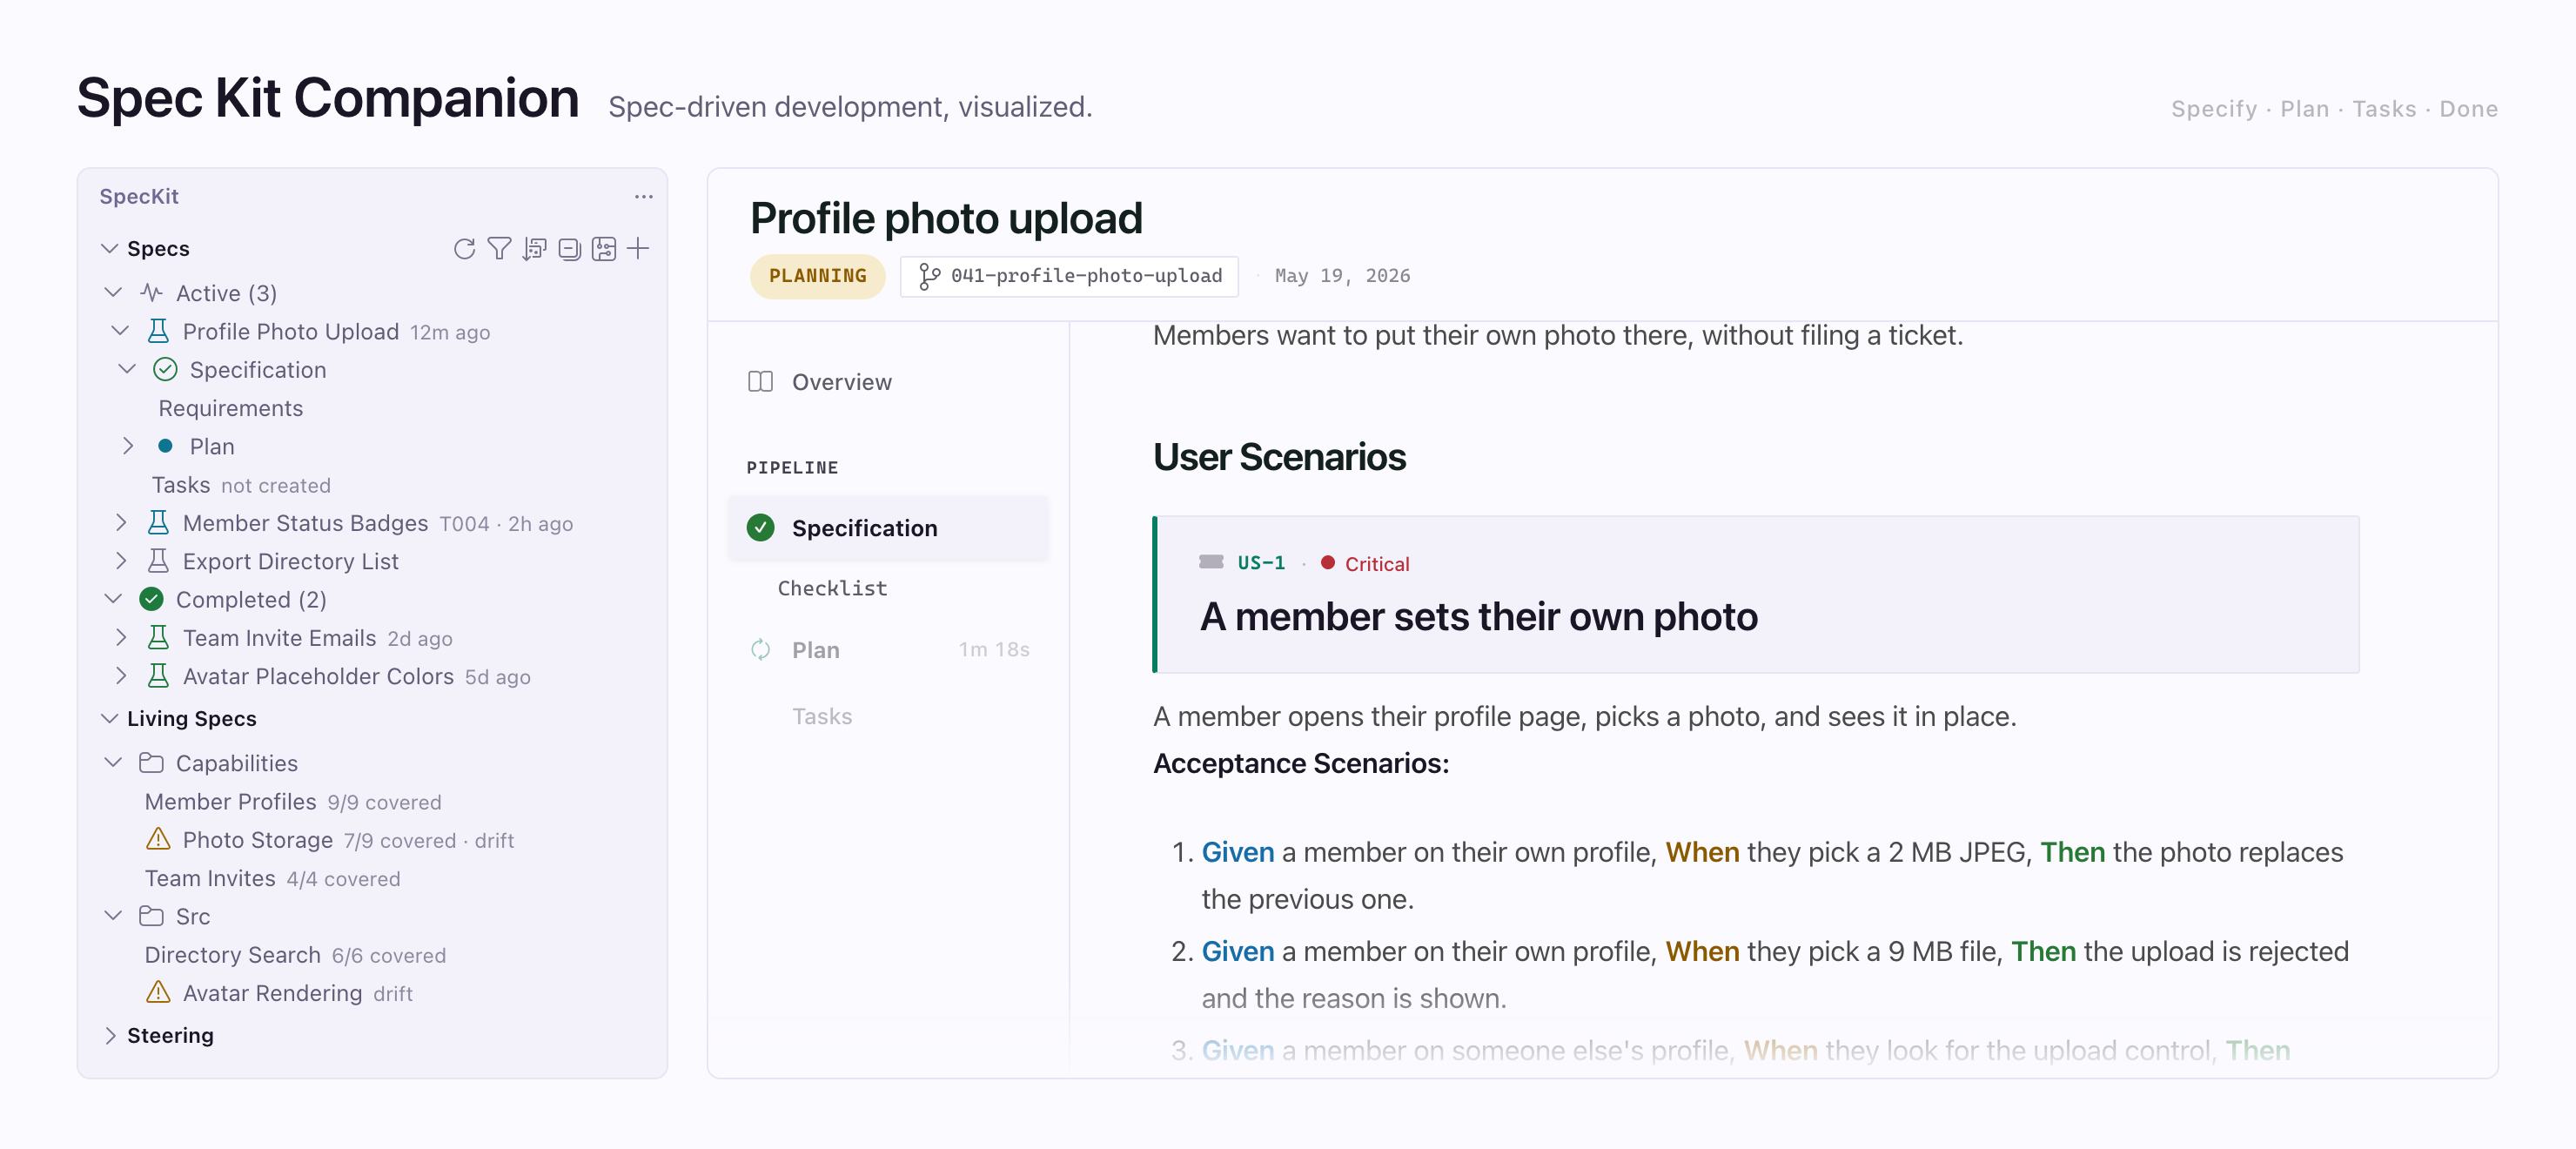This screenshot has width=2576, height=1149.
Task: Collapse the Active (3) group chevron
Action: point(114,293)
